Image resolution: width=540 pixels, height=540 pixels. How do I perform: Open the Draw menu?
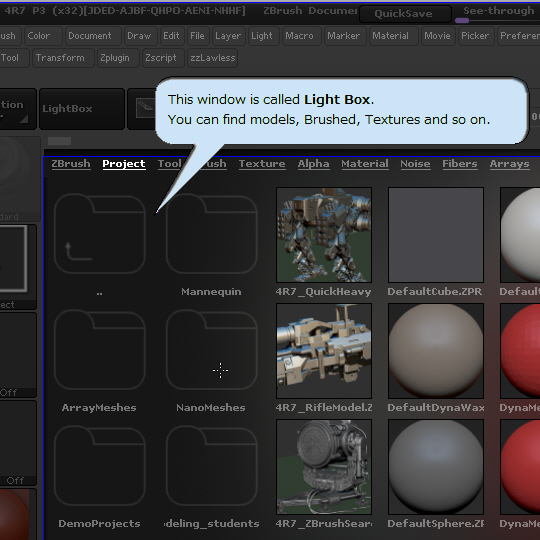(140, 36)
